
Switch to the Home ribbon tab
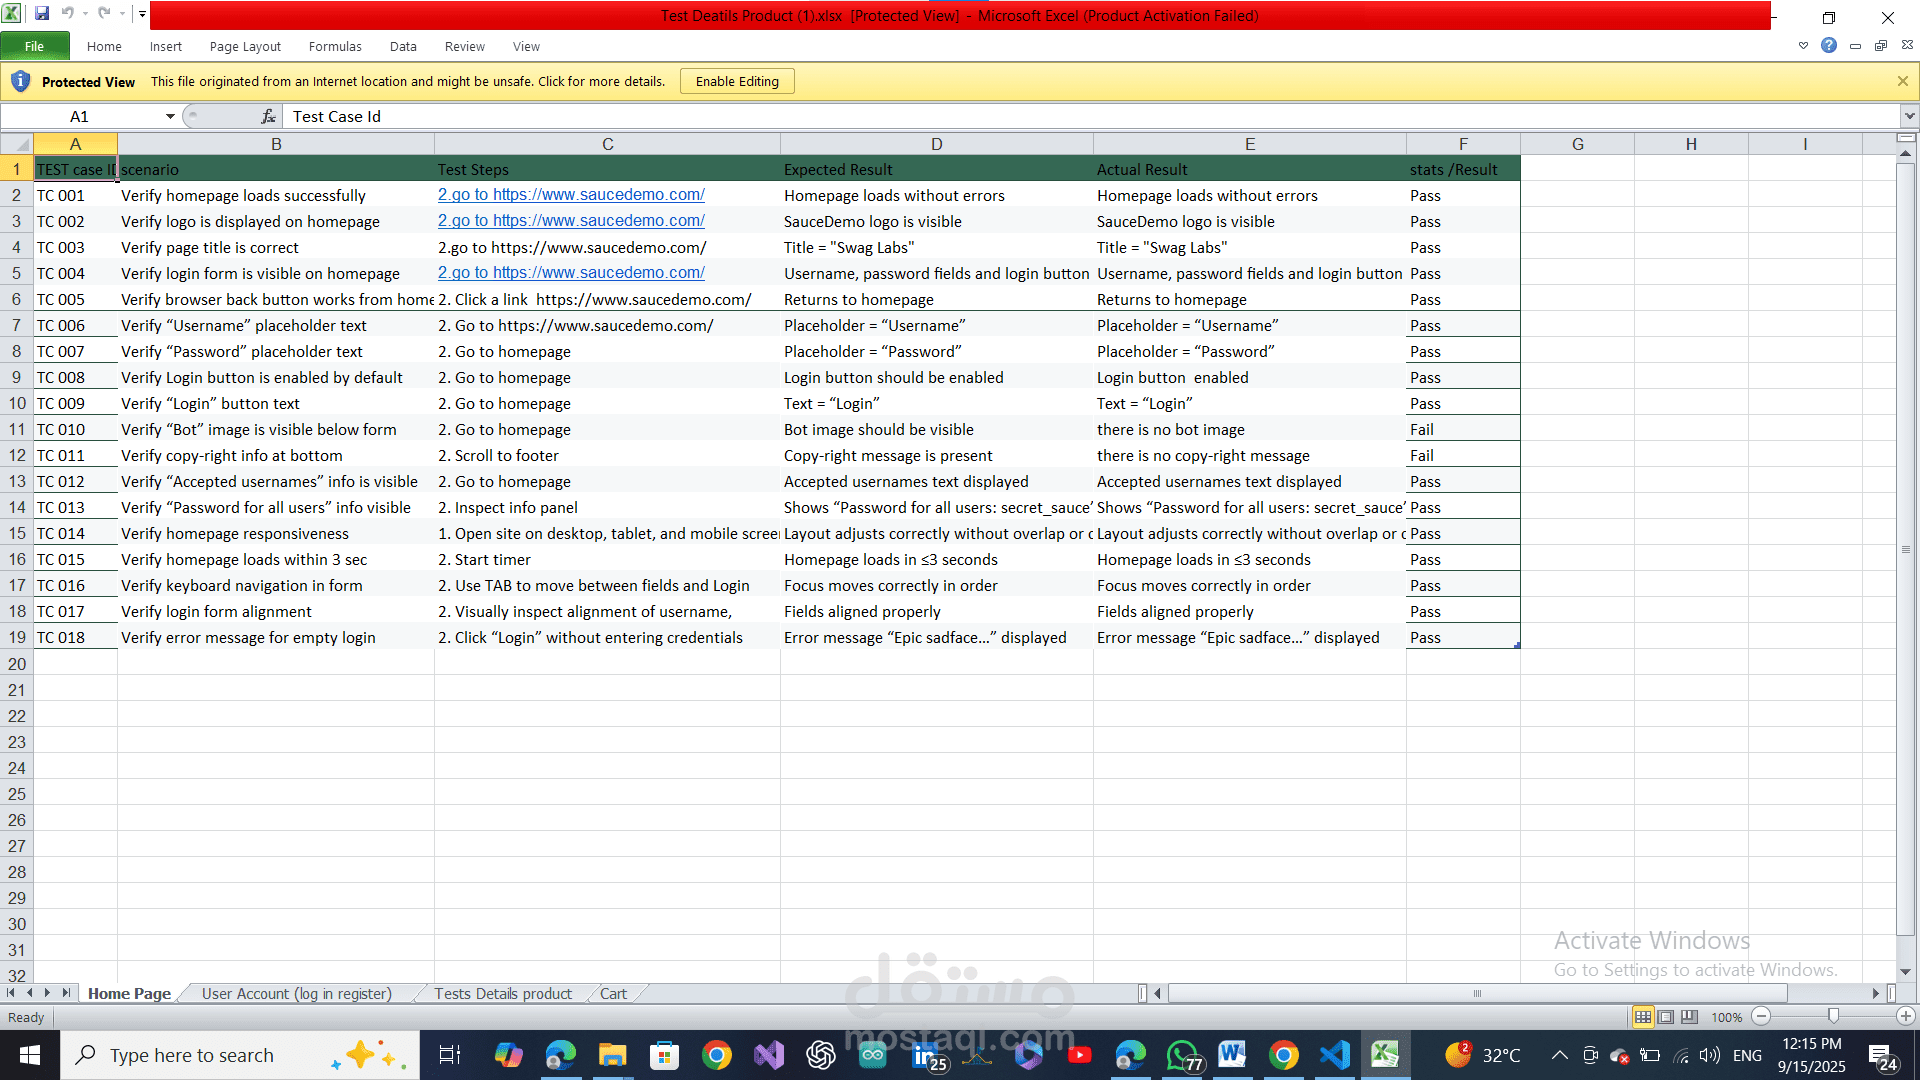tap(104, 46)
